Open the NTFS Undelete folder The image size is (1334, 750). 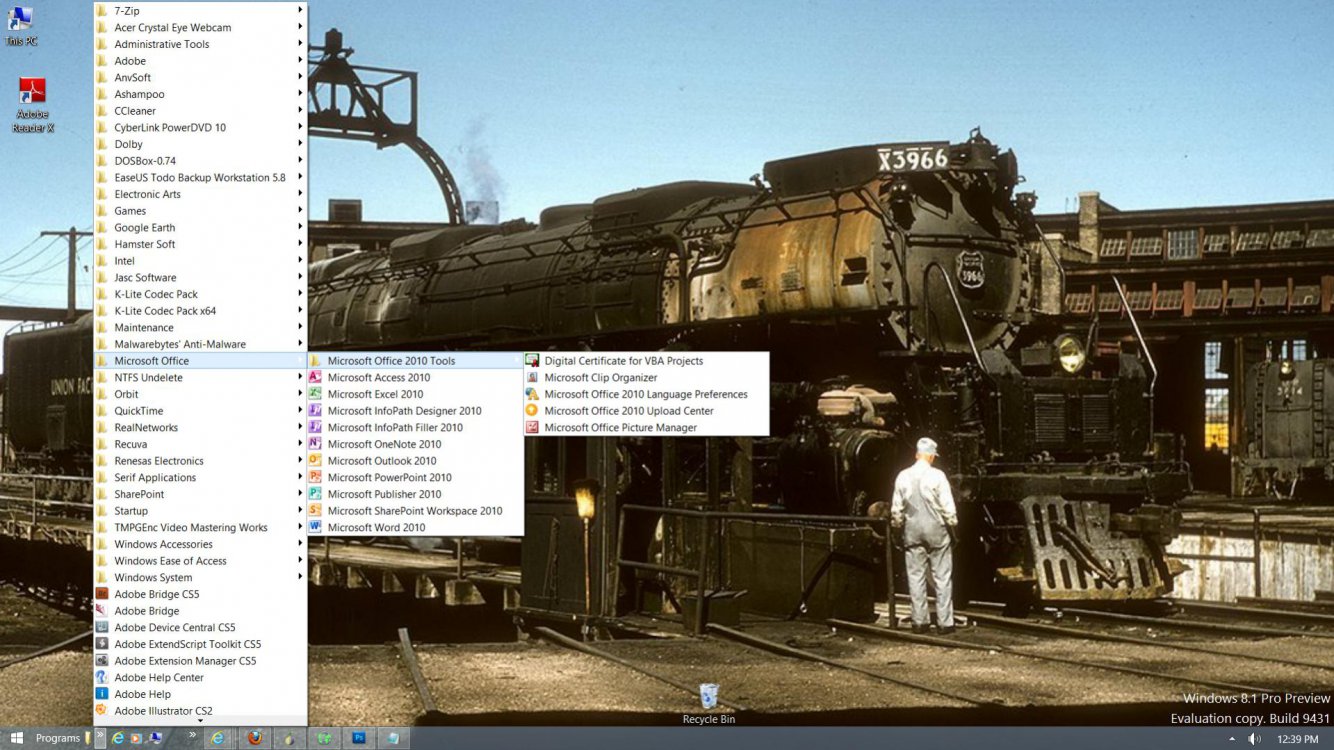click(x=200, y=377)
